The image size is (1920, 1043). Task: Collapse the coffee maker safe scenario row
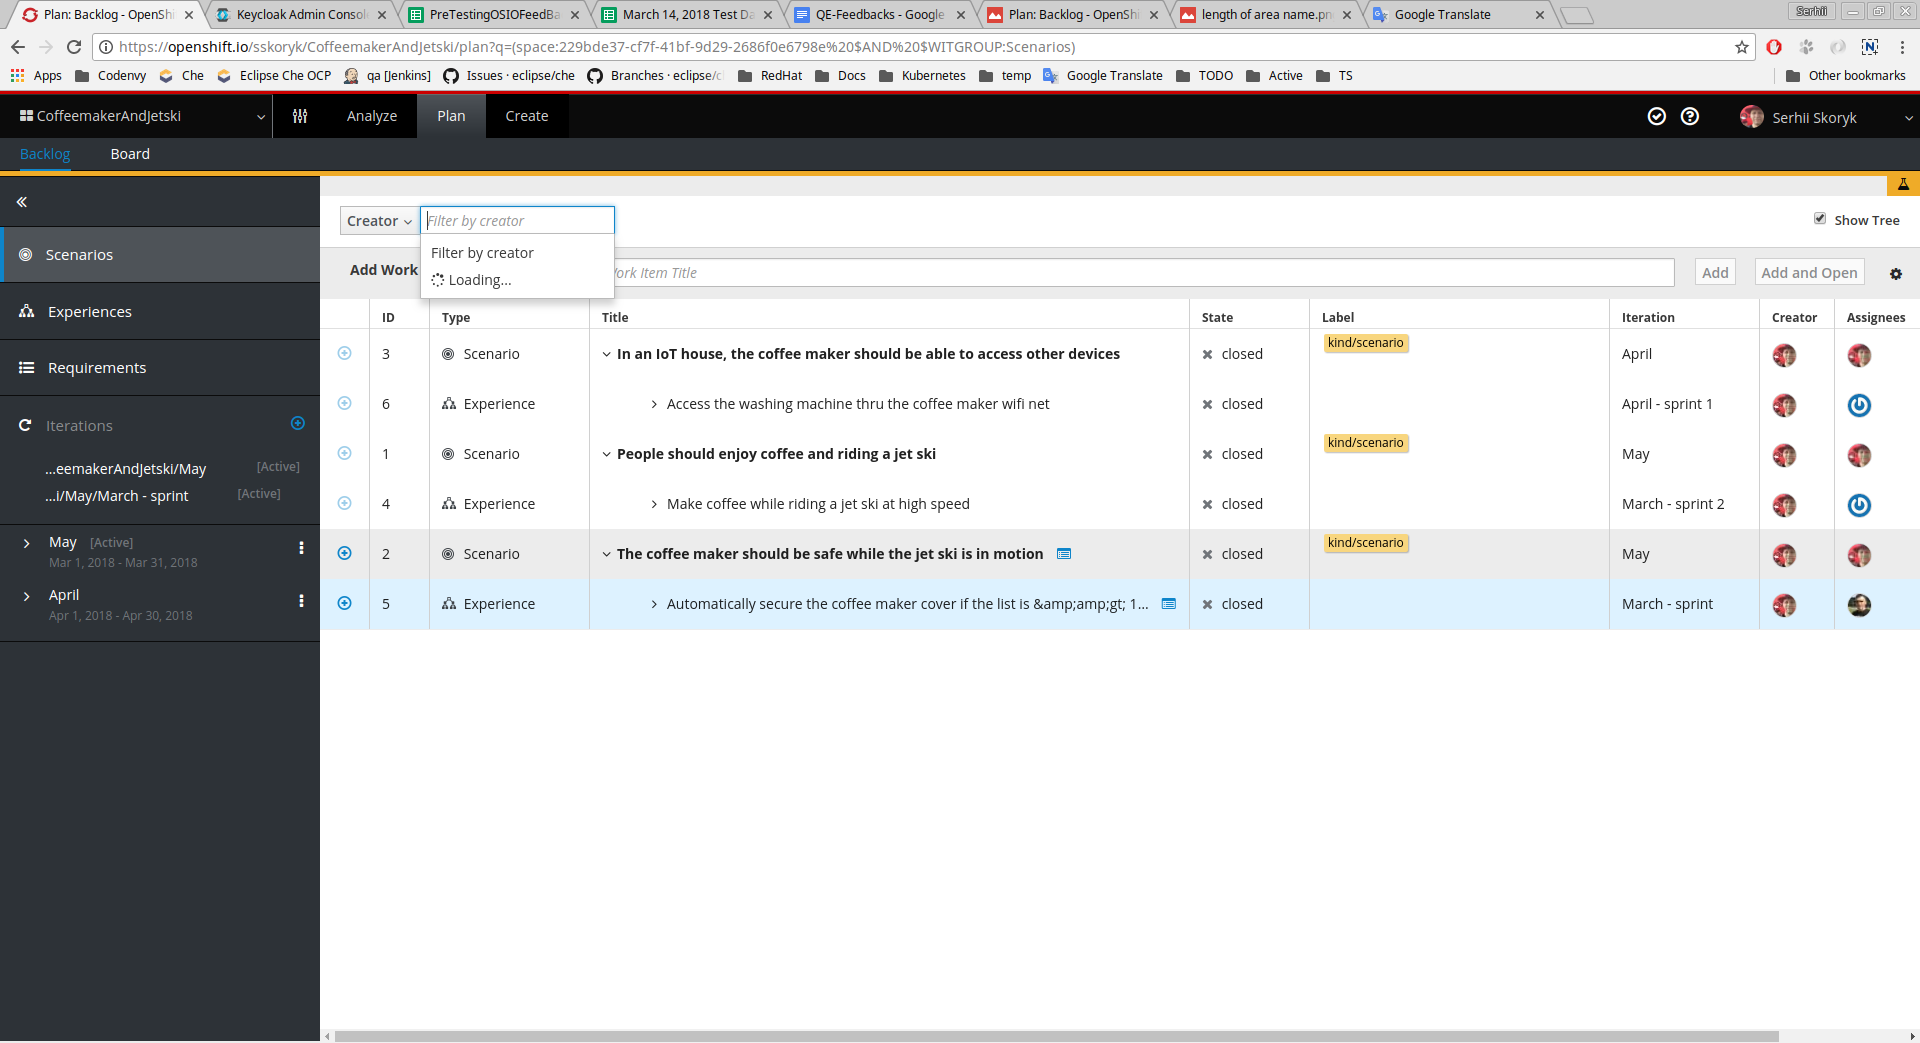[x=606, y=554]
